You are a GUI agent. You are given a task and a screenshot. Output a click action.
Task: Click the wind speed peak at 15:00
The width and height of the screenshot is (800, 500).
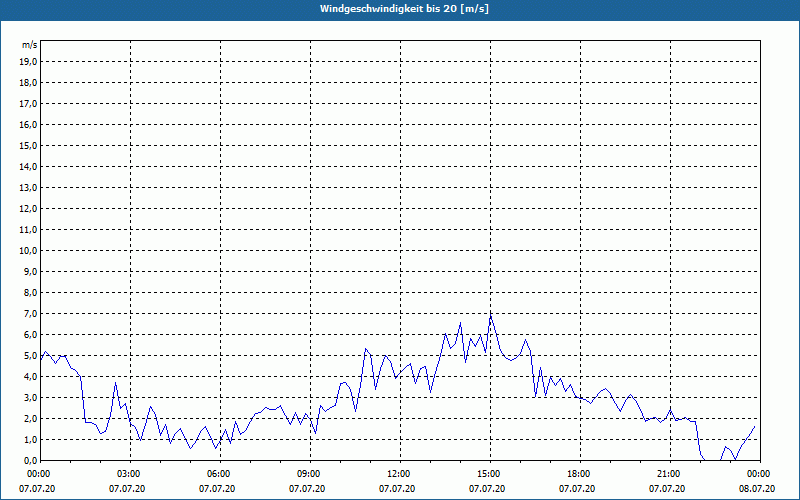click(491, 315)
